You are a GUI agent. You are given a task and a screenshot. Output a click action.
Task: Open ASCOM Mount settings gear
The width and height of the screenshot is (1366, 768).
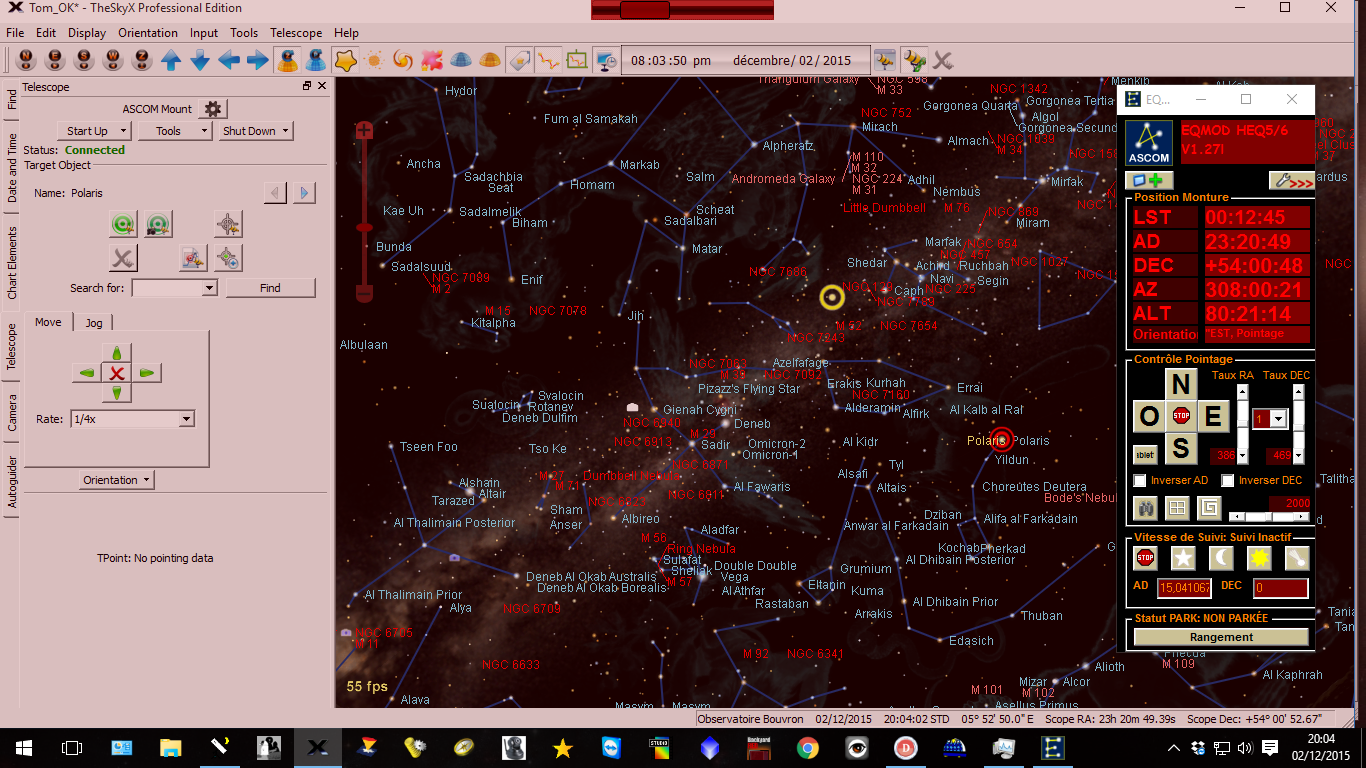213,109
